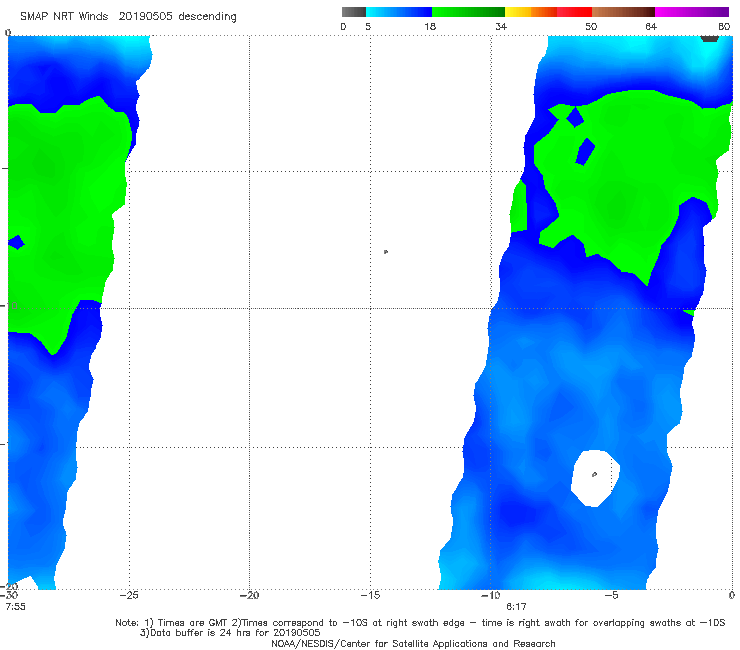Click the "50" label under the color bar
Viewport: 740px width, 650px height.
pos(591,26)
